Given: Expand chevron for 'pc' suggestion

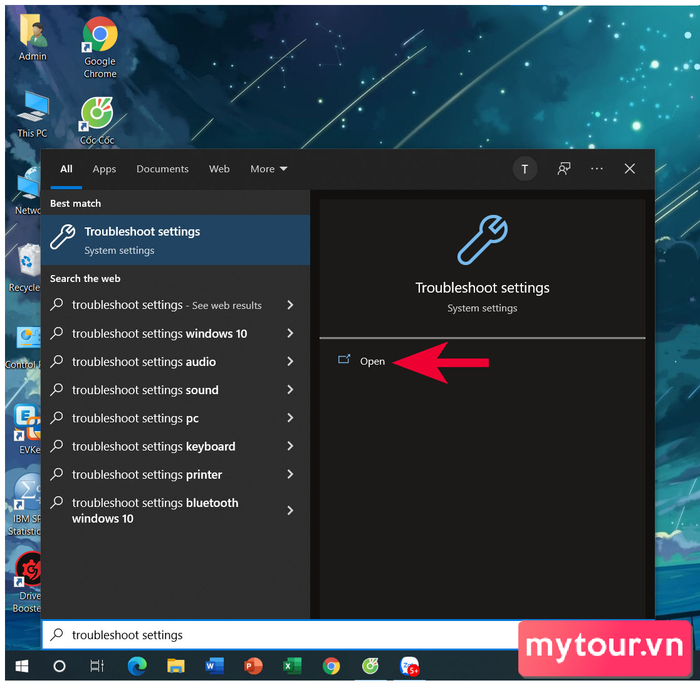Looking at the screenshot, I should pyautogui.click(x=290, y=417).
